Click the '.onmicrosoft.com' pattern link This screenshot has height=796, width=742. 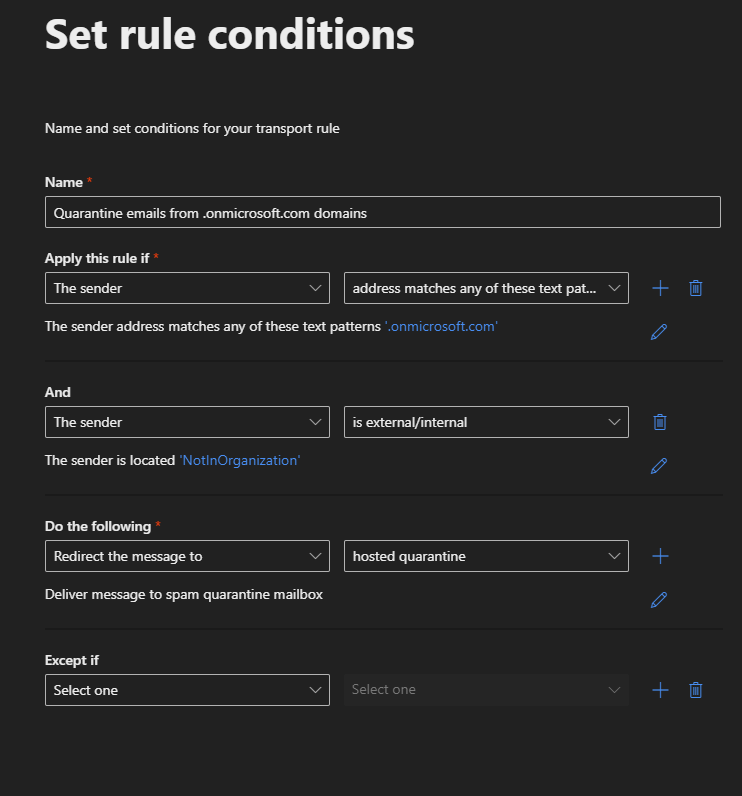pyautogui.click(x=441, y=326)
